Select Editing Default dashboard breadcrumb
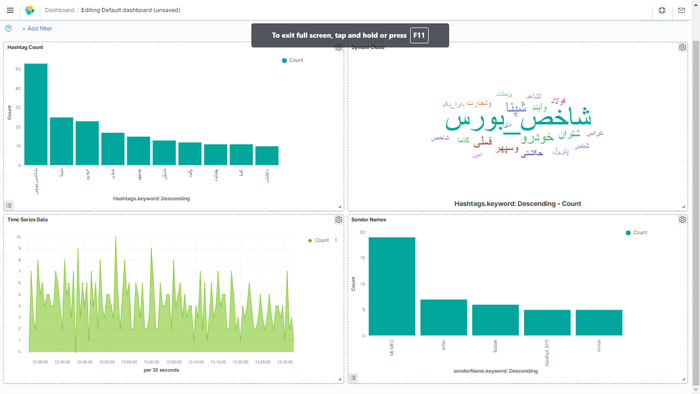This screenshot has width=700, height=394. pos(131,10)
